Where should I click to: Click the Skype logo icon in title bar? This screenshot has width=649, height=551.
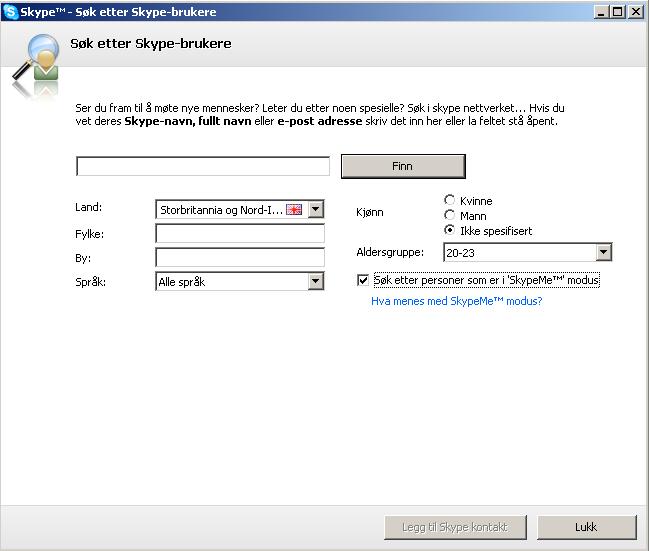tap(10, 11)
